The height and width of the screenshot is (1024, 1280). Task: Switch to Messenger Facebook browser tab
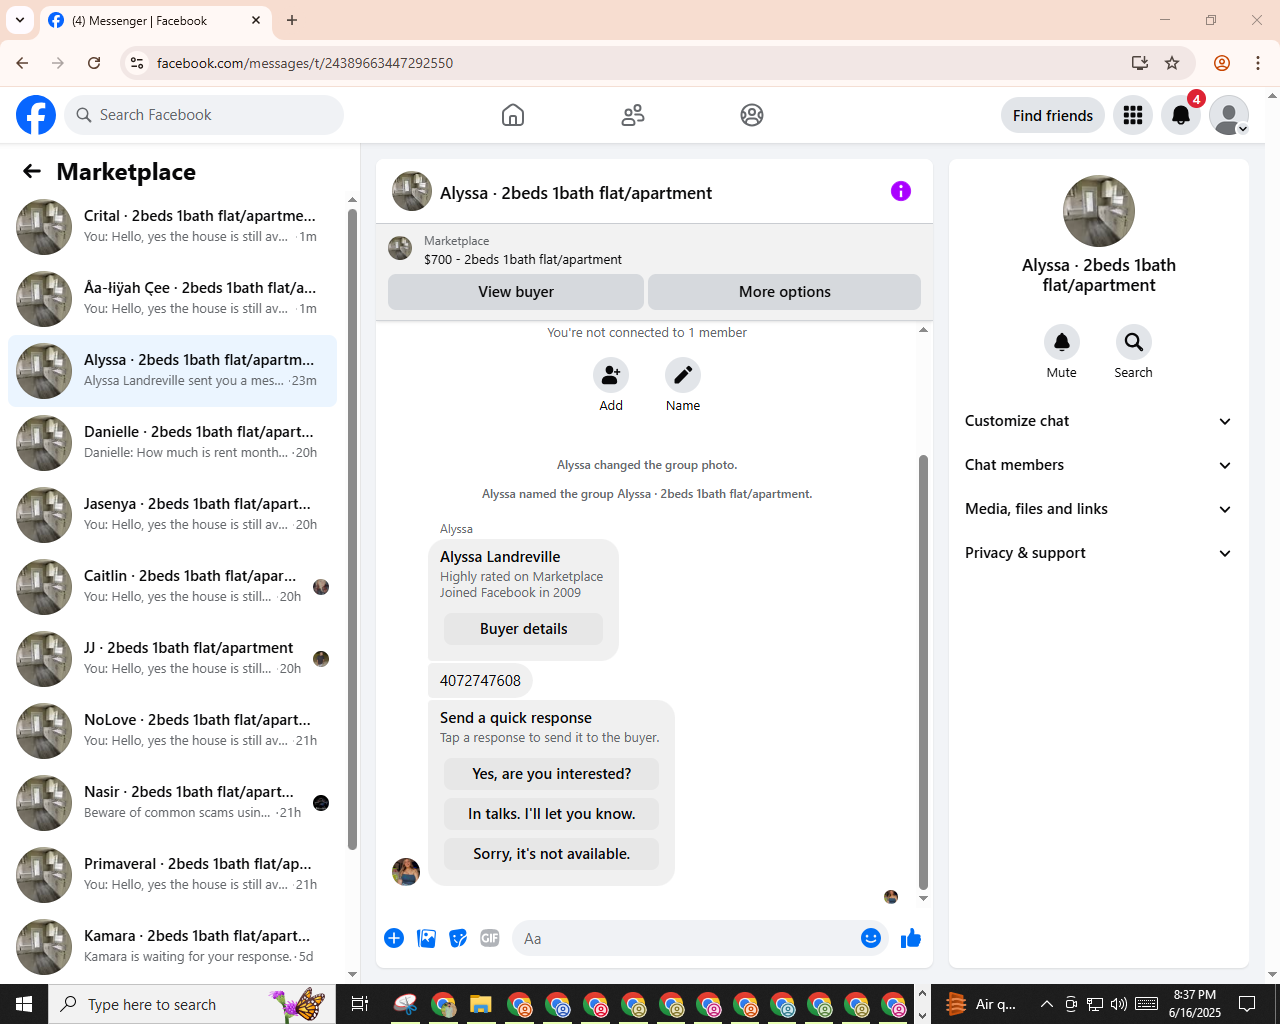pyautogui.click(x=155, y=20)
